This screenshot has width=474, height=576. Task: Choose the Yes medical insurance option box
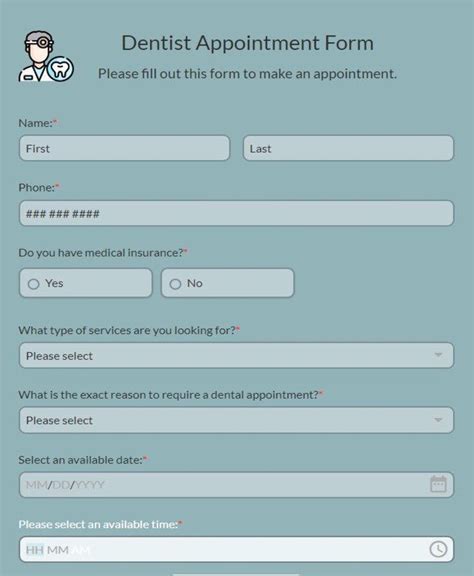pyautogui.click(x=86, y=283)
